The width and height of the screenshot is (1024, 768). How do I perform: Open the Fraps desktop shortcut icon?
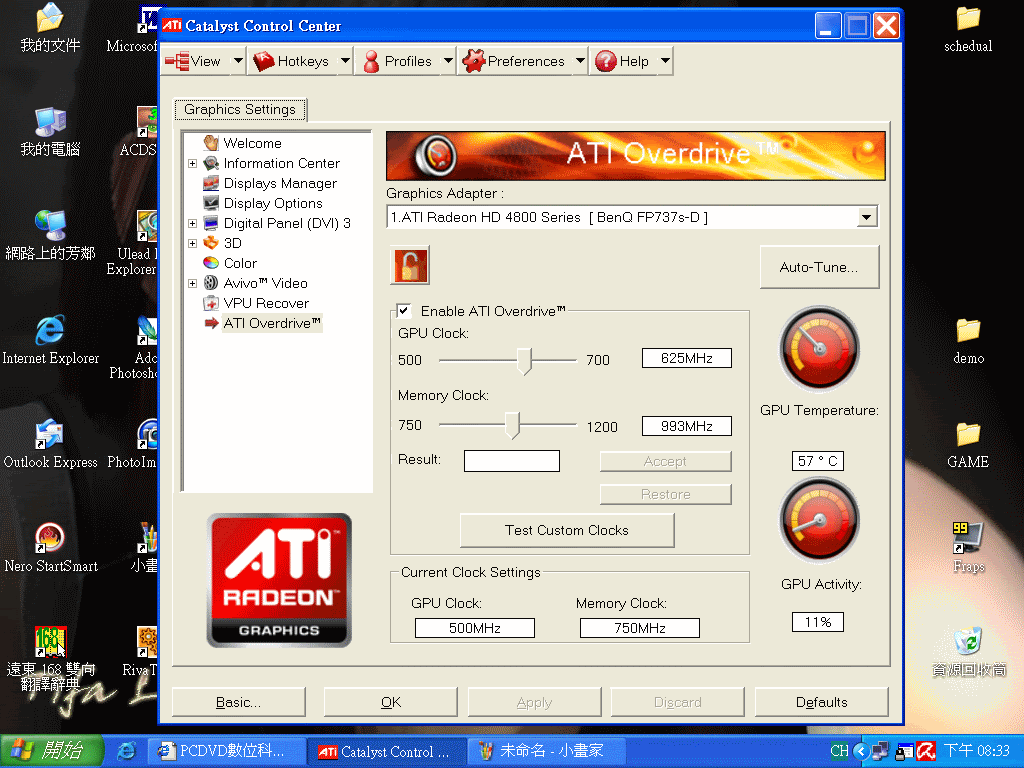click(x=967, y=539)
